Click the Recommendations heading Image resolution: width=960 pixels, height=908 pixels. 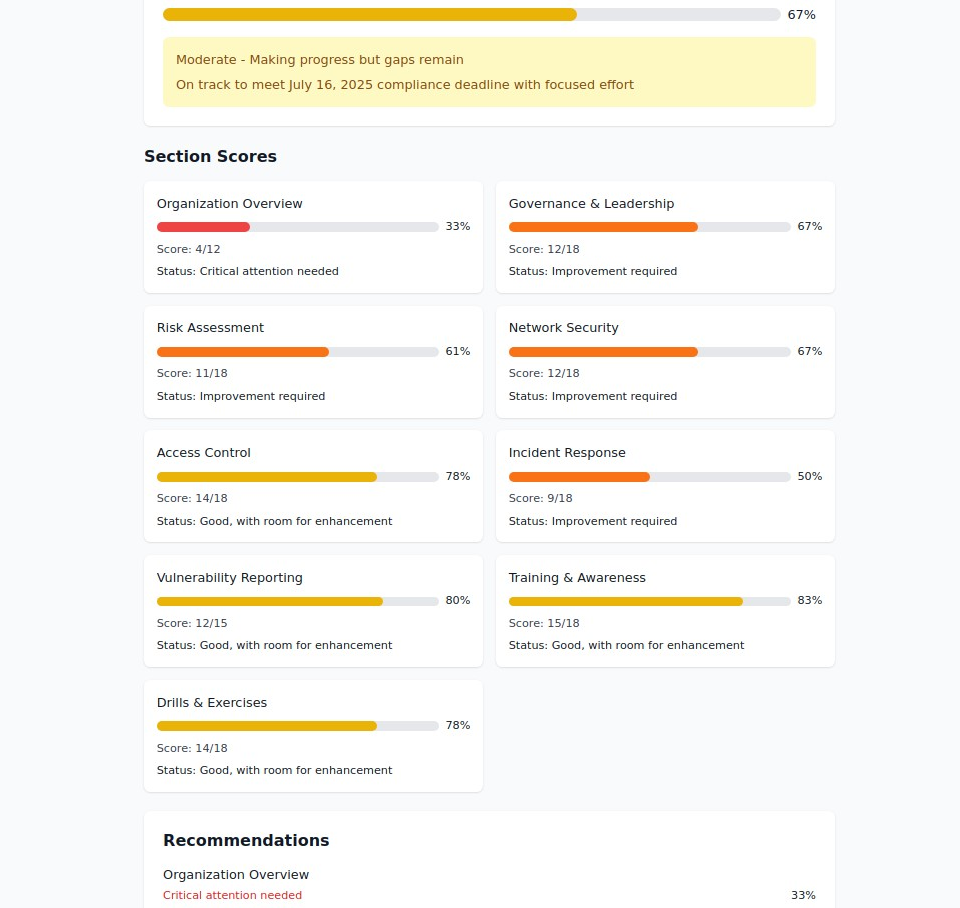pos(246,841)
